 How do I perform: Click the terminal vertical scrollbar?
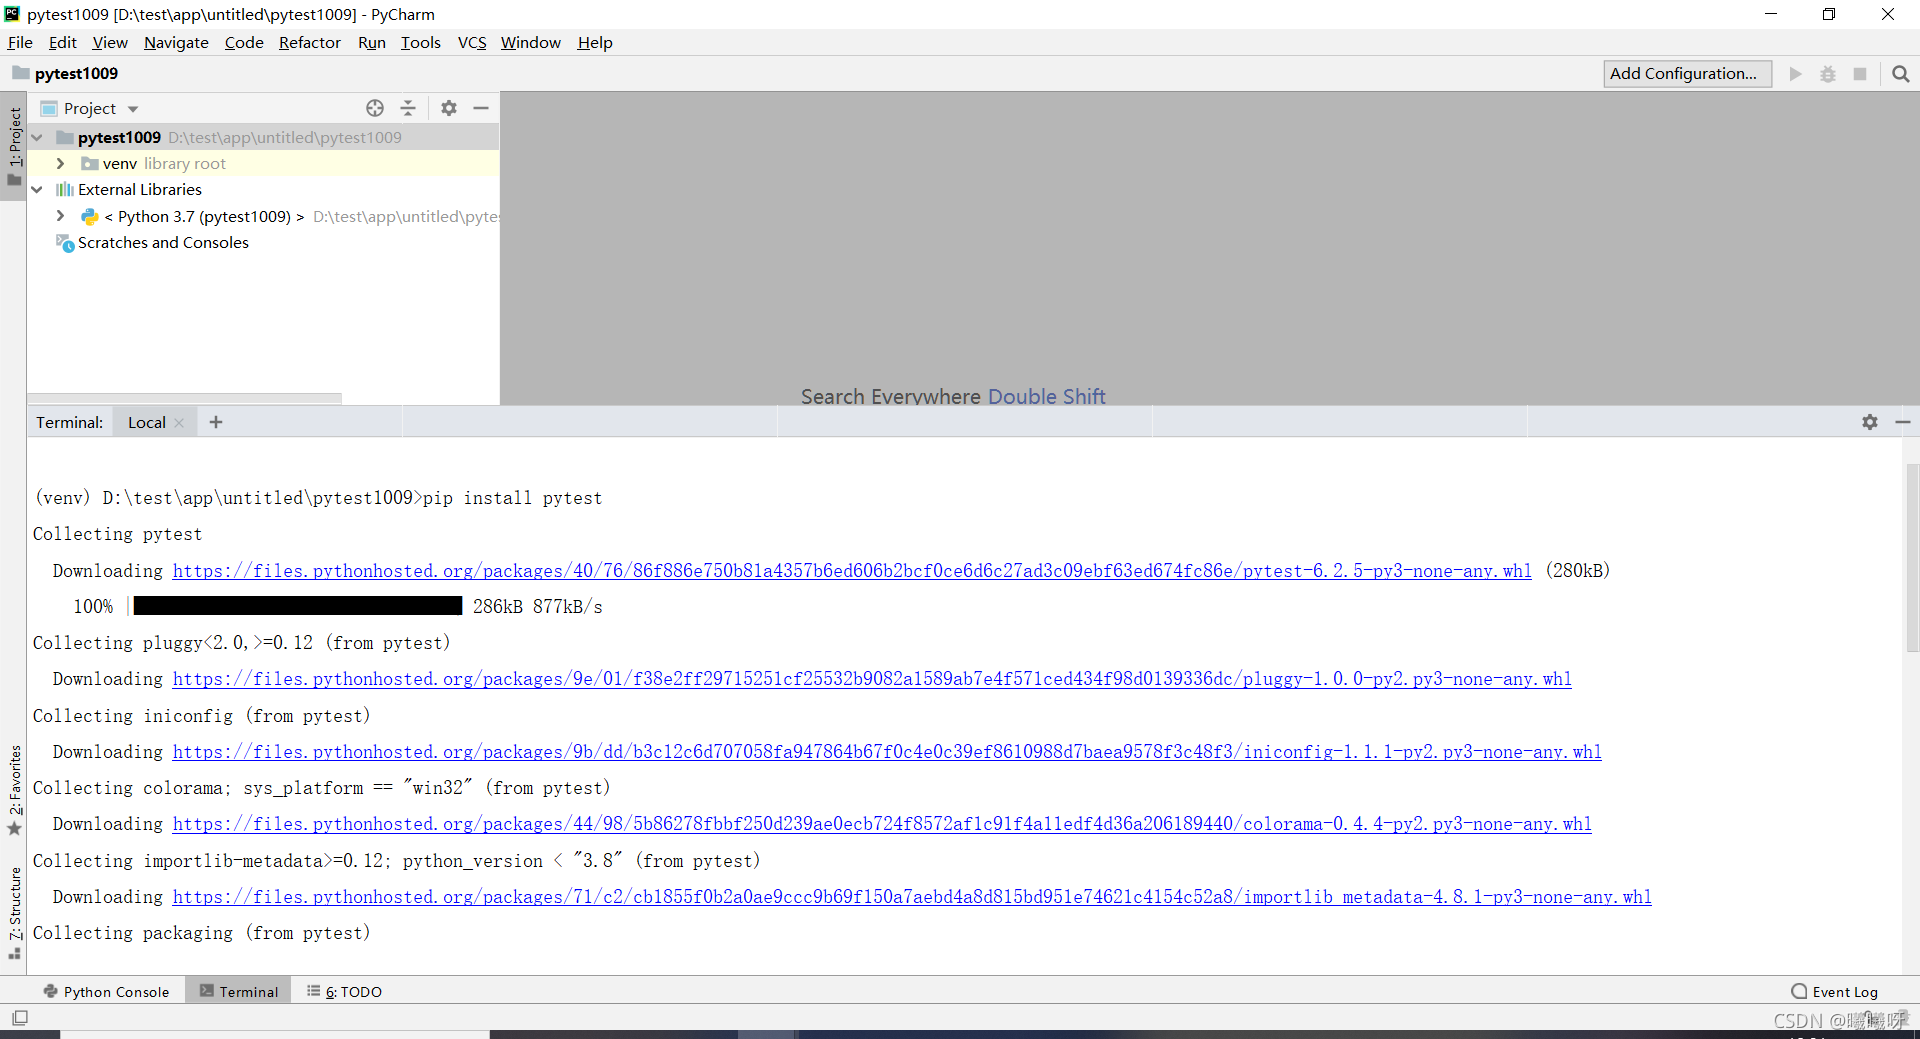coord(1912,560)
